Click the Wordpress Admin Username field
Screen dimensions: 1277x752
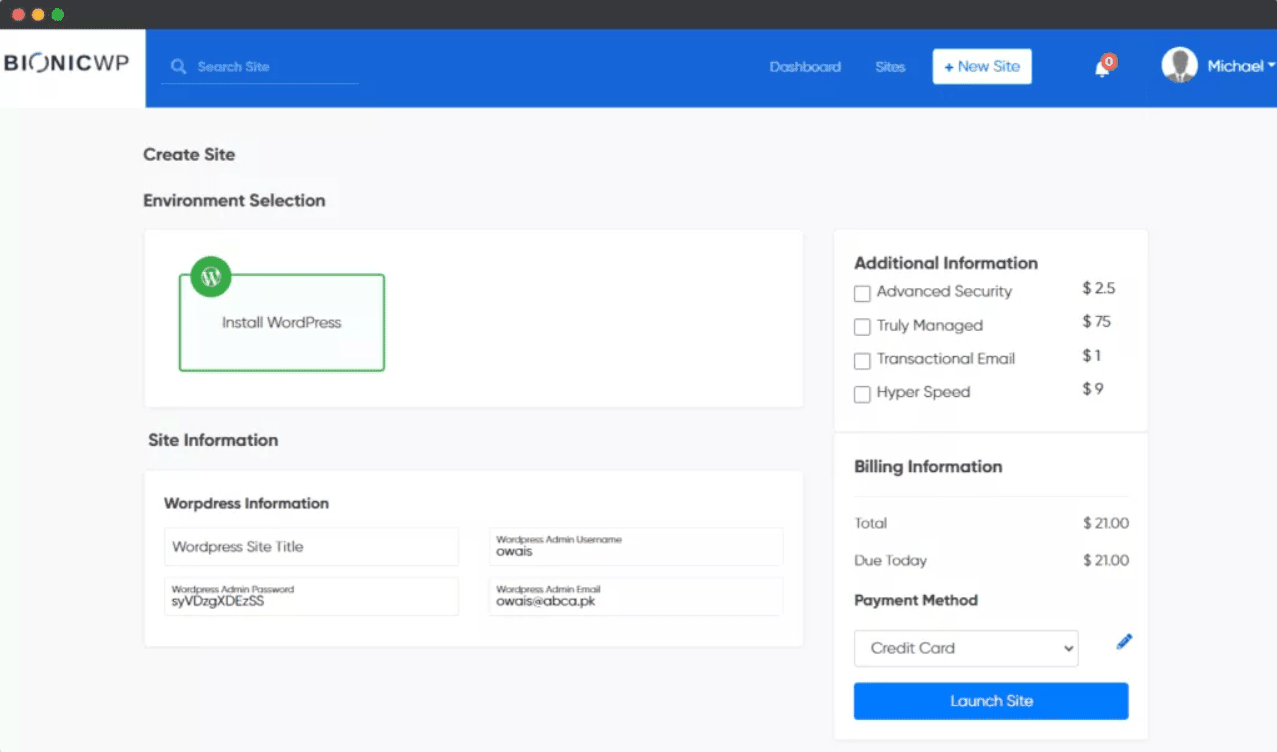[x=636, y=547]
